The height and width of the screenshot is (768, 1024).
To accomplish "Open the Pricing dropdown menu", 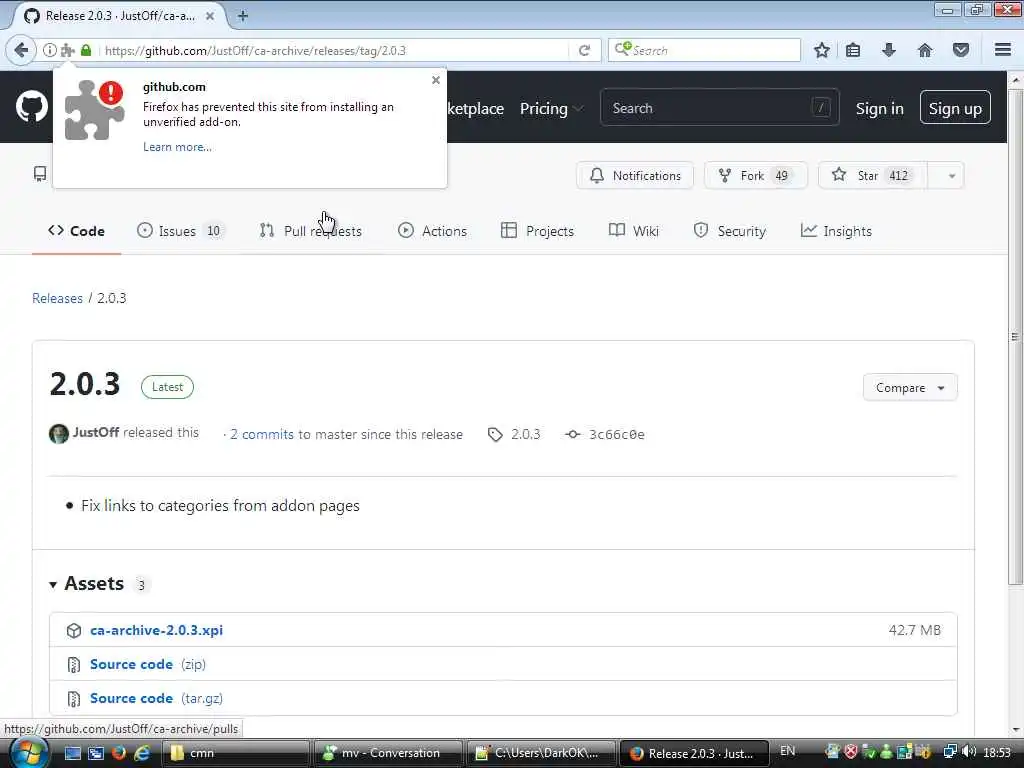I will pos(551,108).
